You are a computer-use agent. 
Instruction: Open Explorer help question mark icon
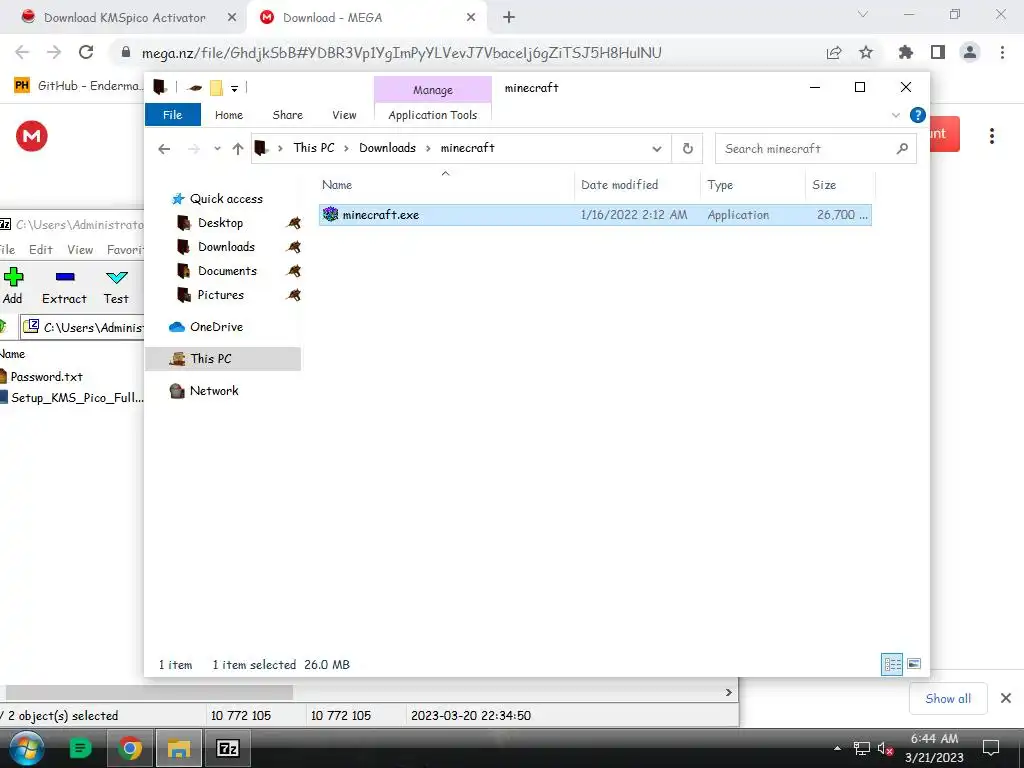[918, 115]
